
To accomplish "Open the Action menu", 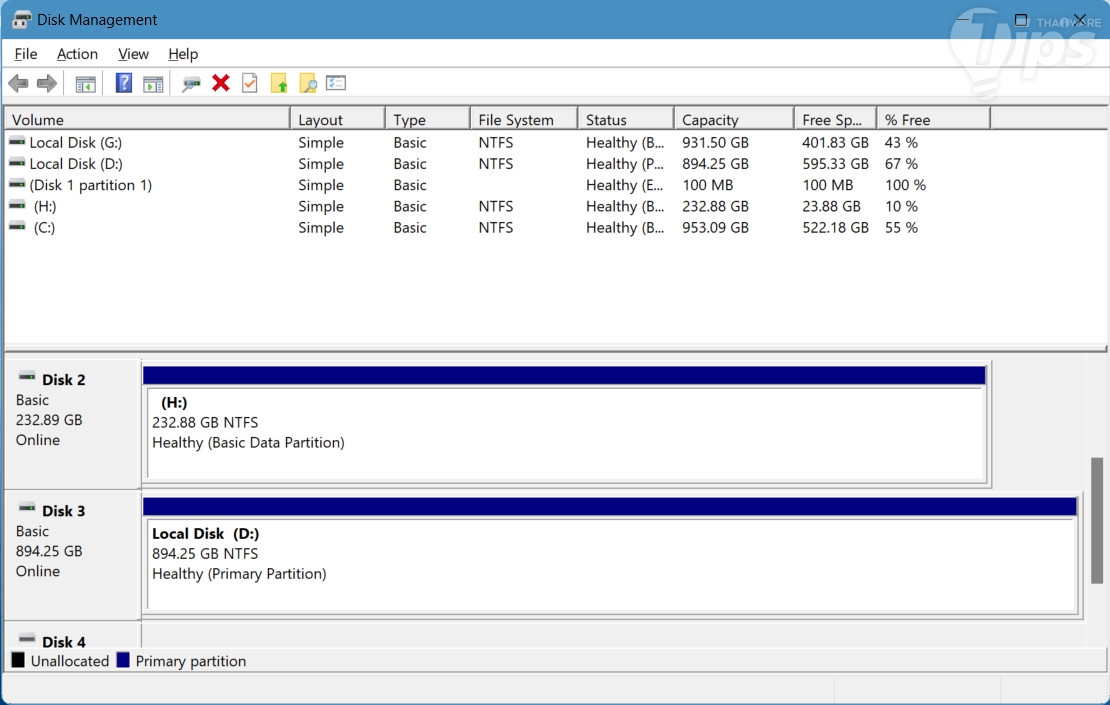I will pyautogui.click(x=77, y=54).
